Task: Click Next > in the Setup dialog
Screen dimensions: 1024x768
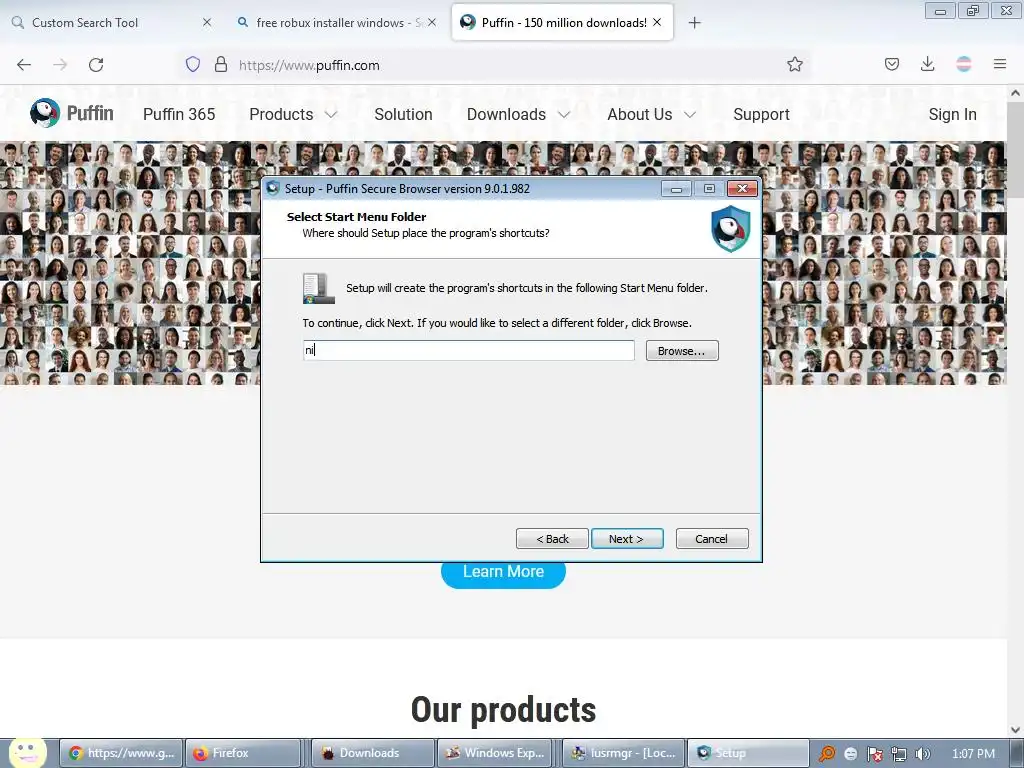Action: [627, 539]
